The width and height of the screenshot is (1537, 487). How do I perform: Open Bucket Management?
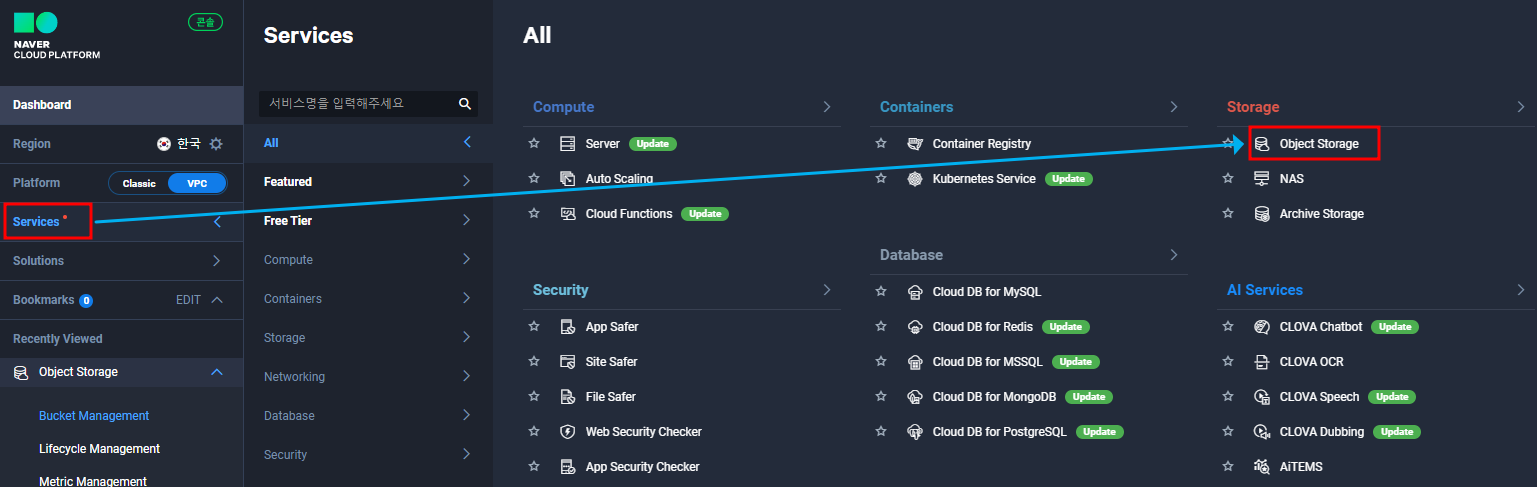(x=94, y=416)
